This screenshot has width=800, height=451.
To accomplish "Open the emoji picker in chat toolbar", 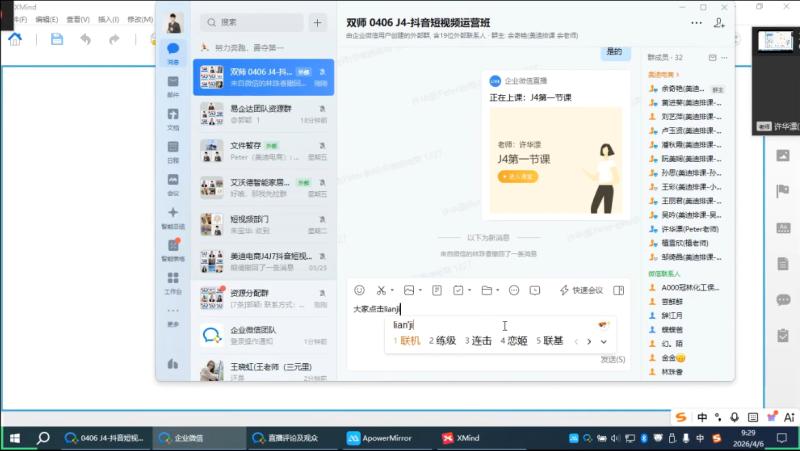I will coord(359,290).
